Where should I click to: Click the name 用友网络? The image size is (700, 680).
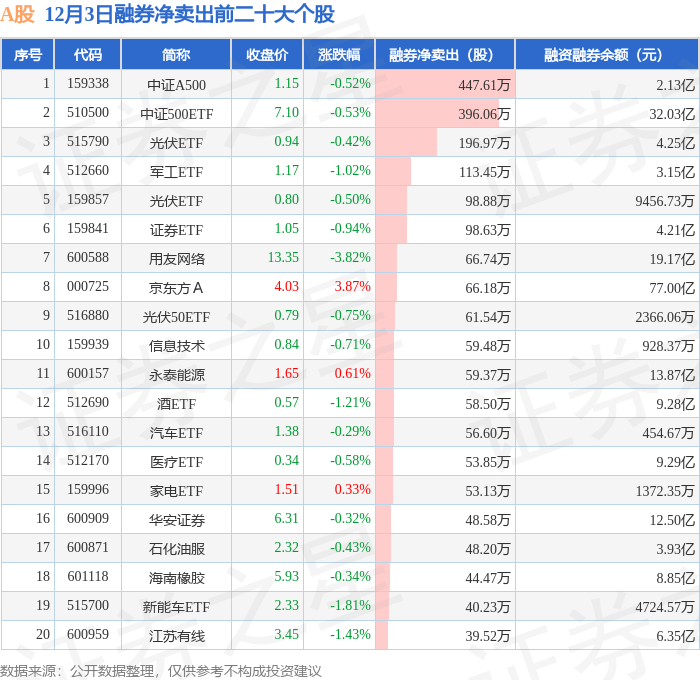[x=176, y=259]
